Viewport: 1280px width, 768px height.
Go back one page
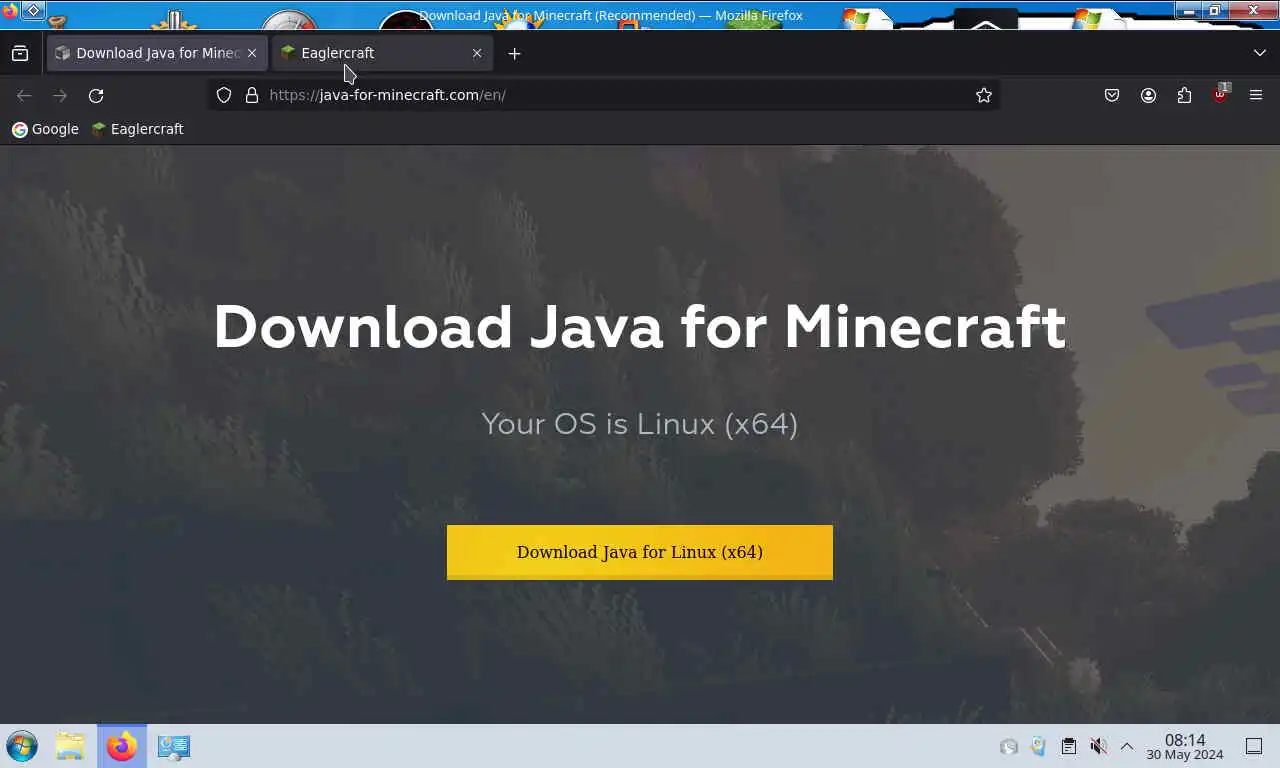[x=24, y=95]
